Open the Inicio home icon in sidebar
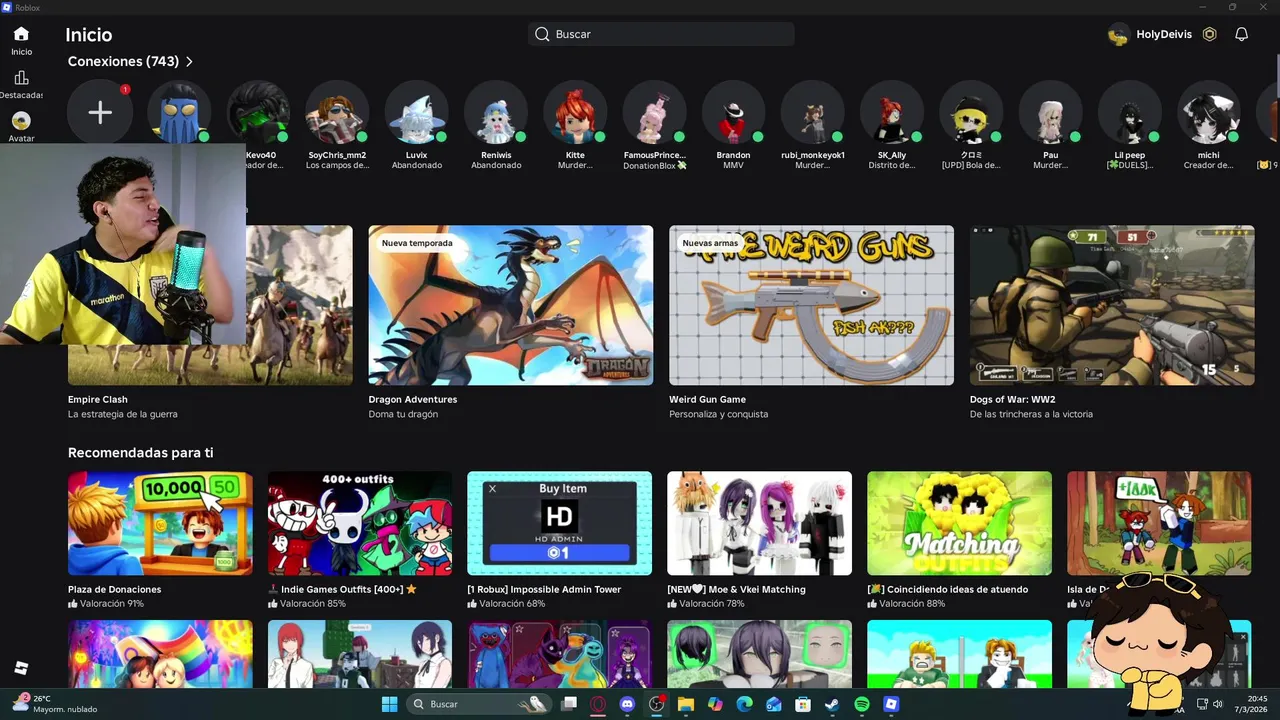This screenshot has width=1280, height=720. pyautogui.click(x=21, y=34)
